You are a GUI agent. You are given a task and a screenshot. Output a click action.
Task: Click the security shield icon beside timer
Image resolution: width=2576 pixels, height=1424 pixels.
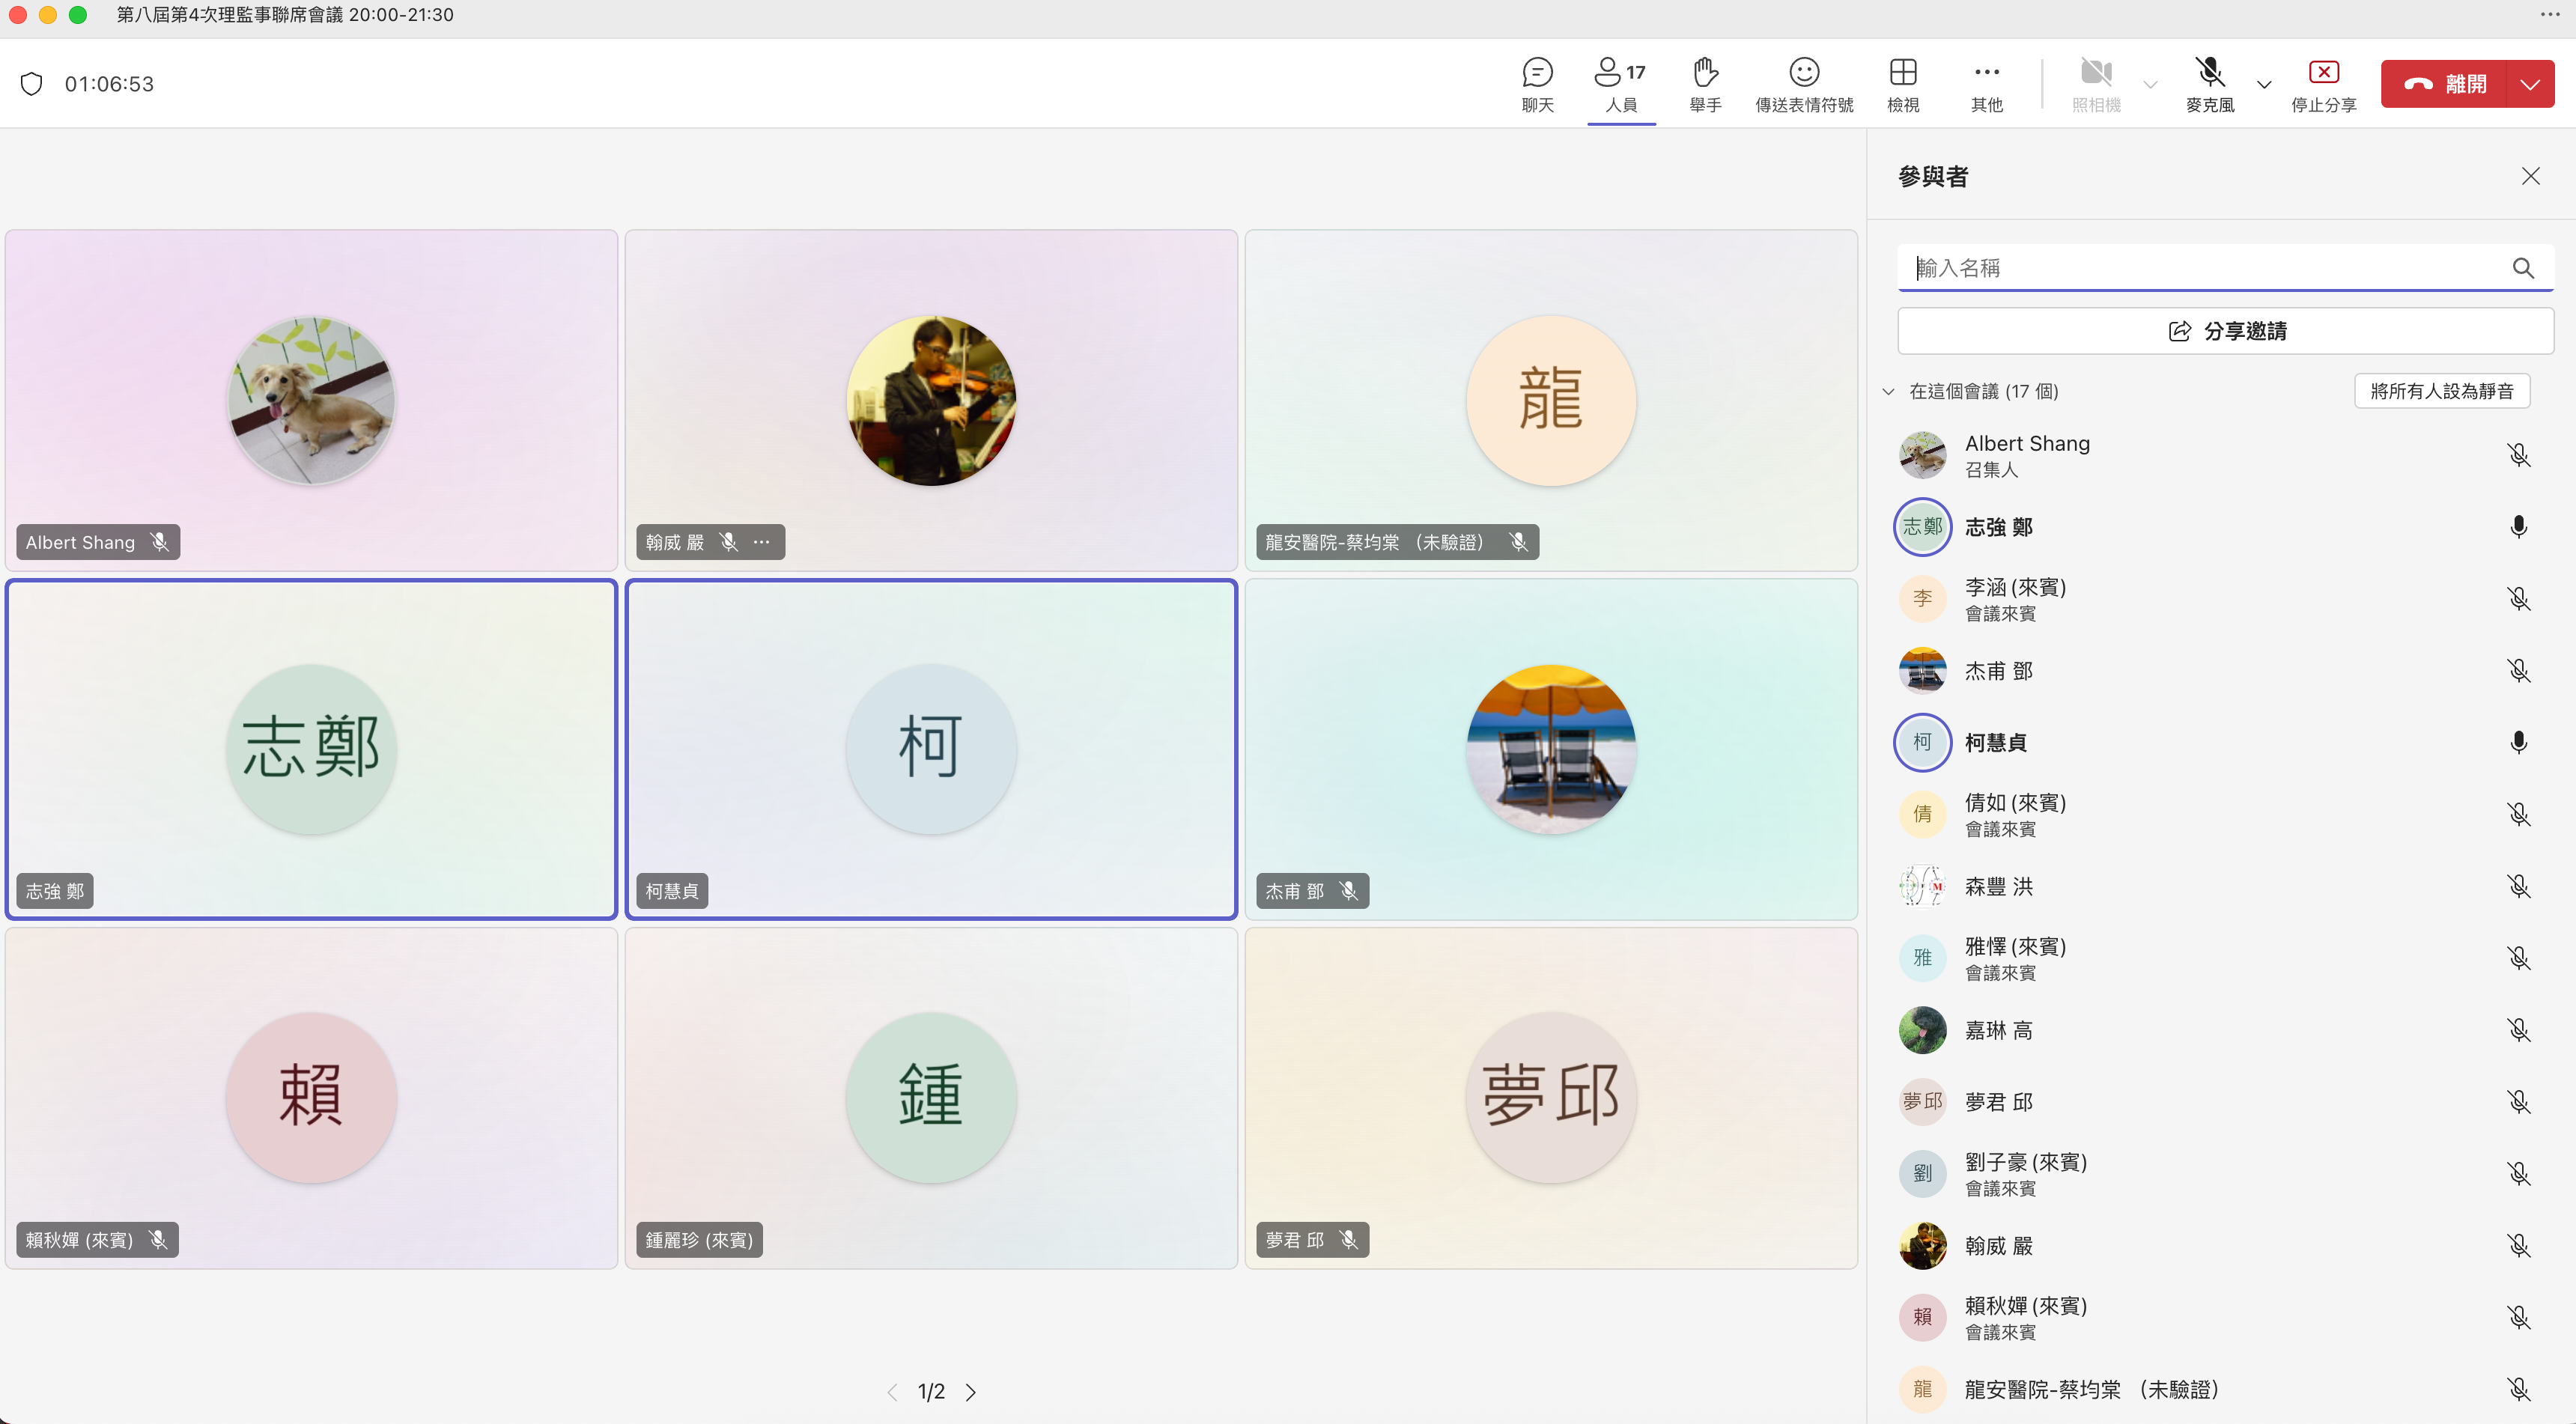point(32,84)
